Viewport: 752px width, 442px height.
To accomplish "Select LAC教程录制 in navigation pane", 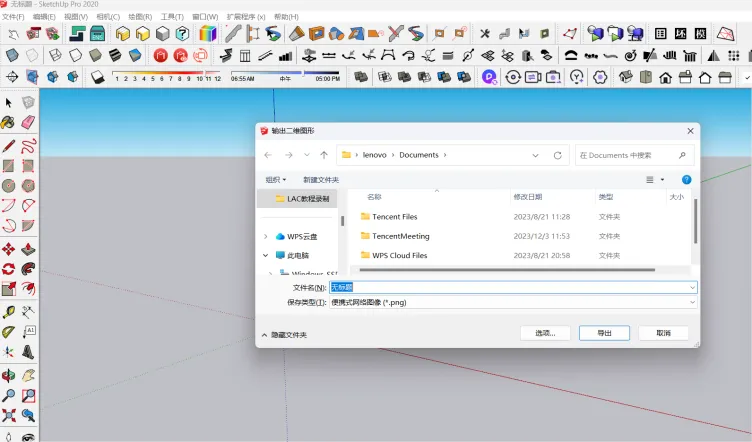I will click(297, 198).
